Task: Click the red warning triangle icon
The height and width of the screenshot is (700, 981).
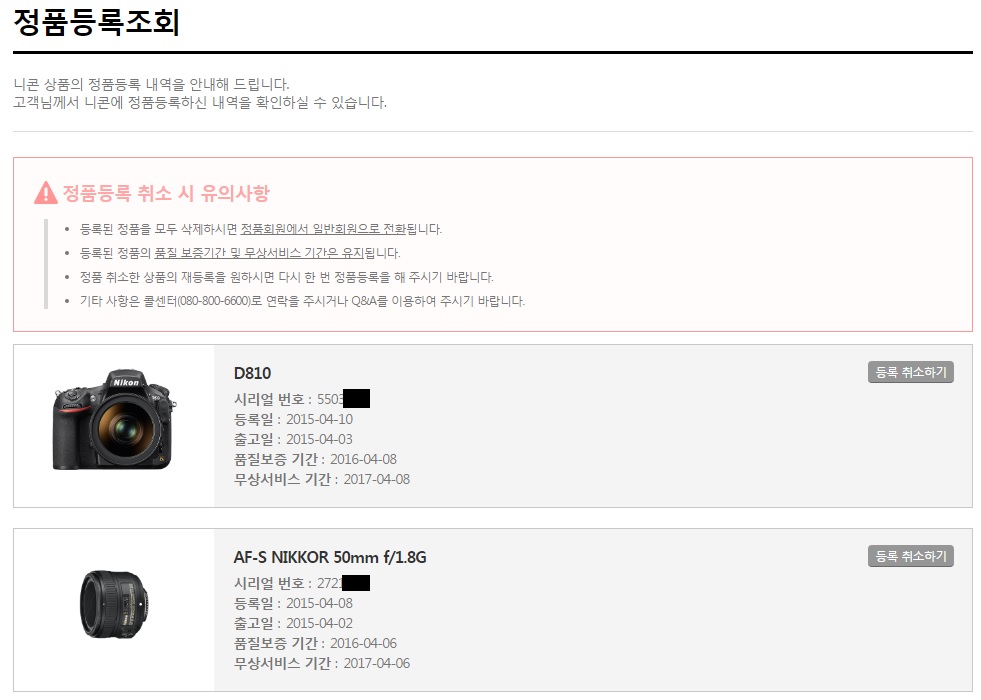Action: [46, 193]
